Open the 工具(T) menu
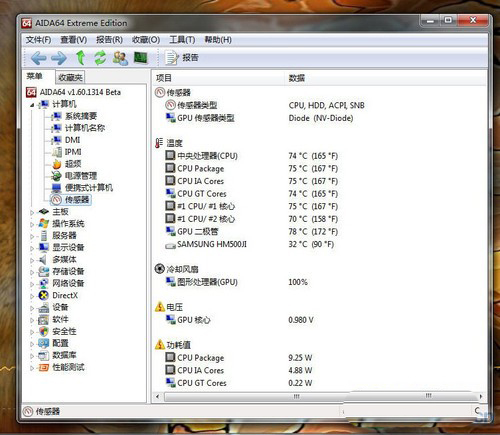The height and width of the screenshot is (435, 500). coord(182,40)
